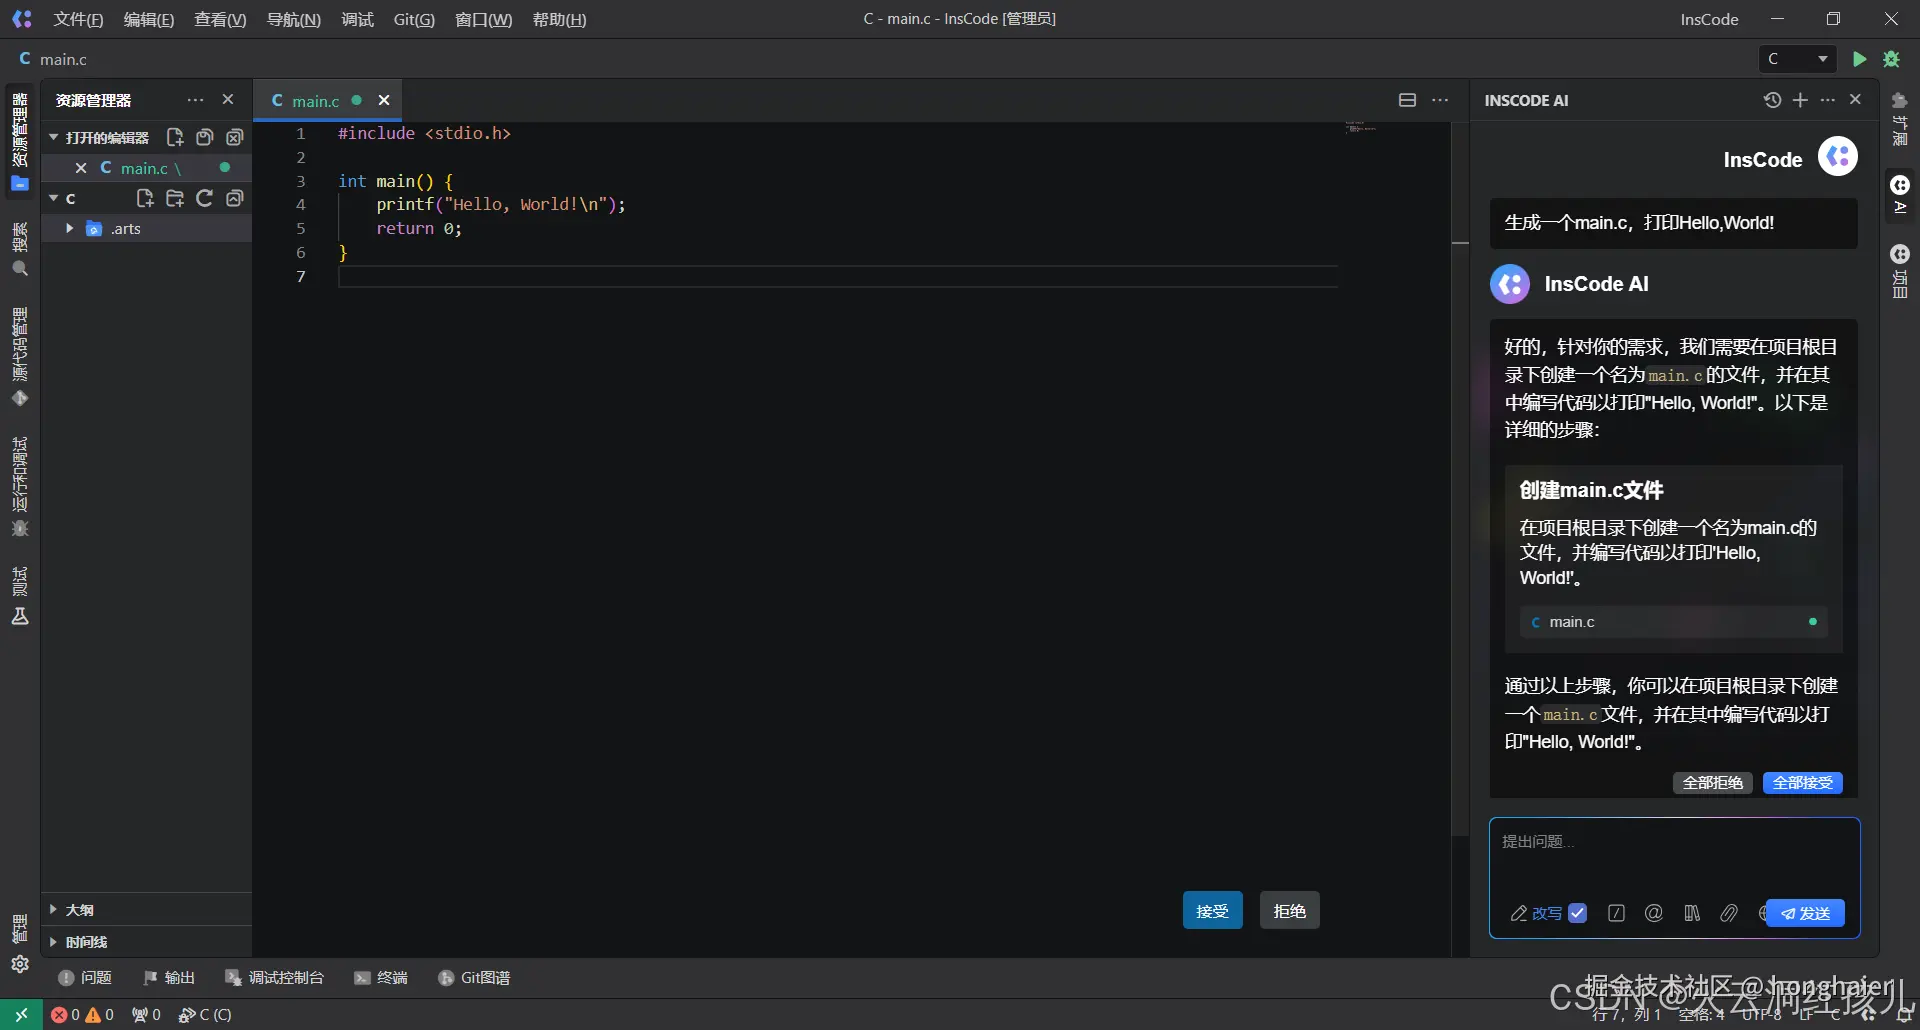The width and height of the screenshot is (1920, 1030).
Task: Start a new chat with the plus icon
Action: pos(1800,100)
